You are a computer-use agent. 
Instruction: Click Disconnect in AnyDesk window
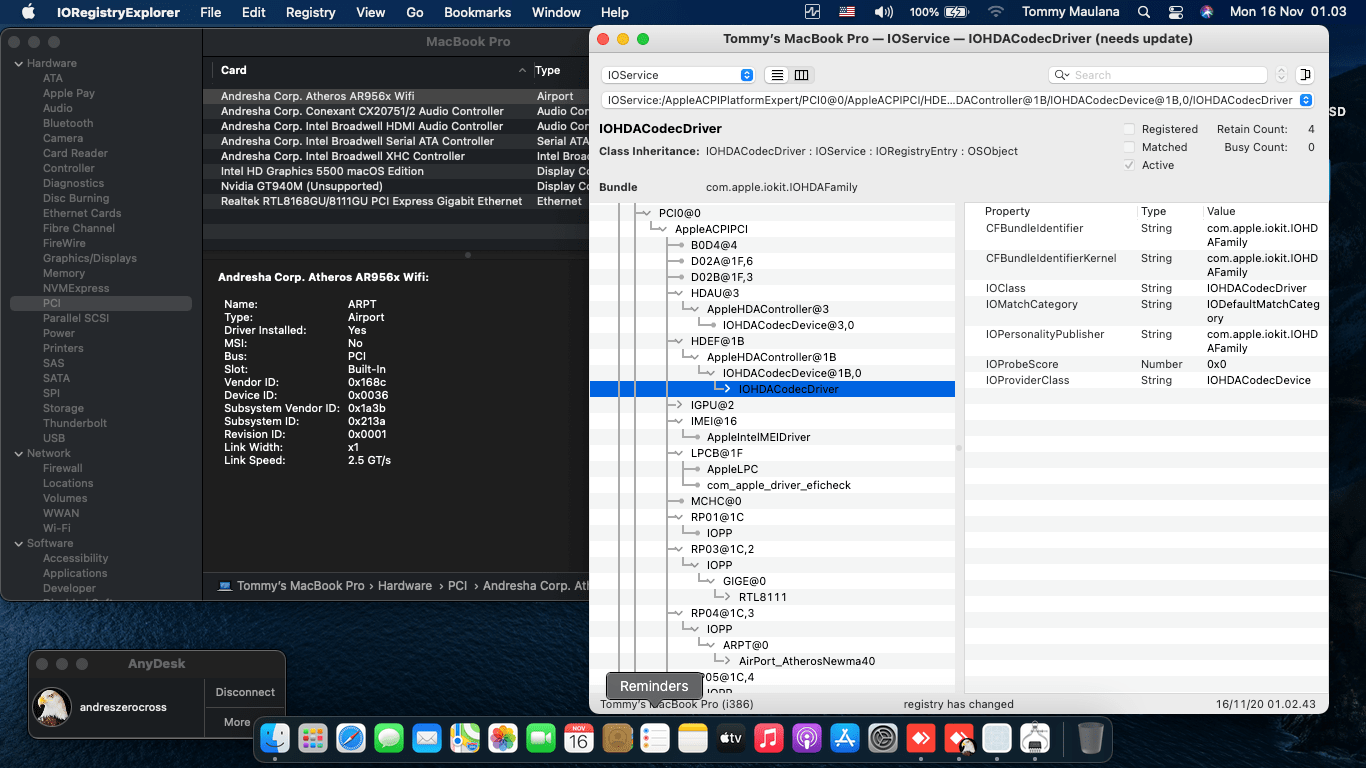tap(245, 692)
